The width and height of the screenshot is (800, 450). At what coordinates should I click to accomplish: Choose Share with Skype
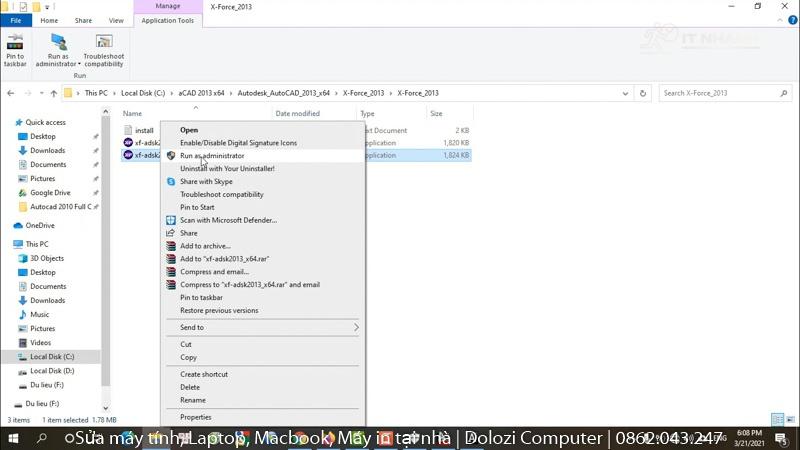click(x=263, y=182)
